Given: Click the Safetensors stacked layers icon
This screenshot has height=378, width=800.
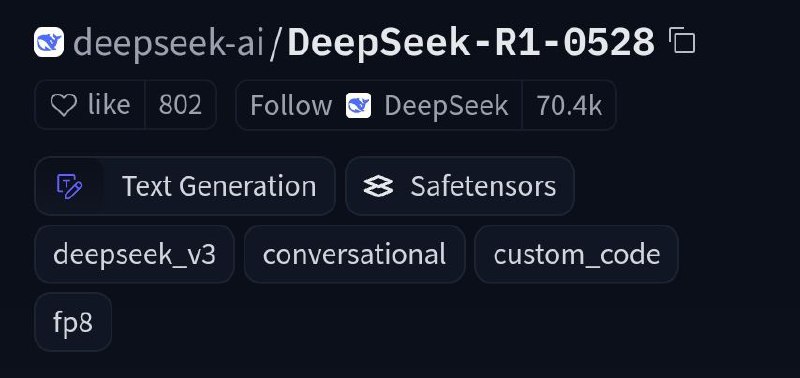Looking at the screenshot, I should [x=378, y=186].
